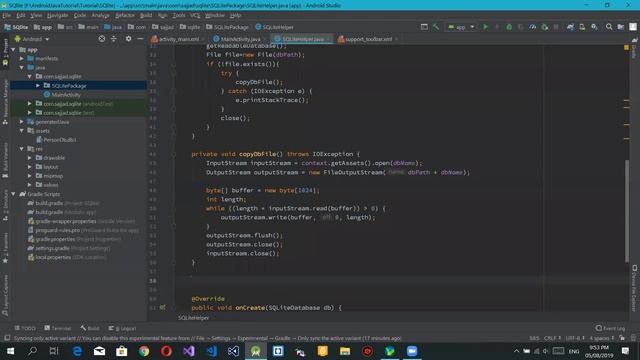This screenshot has width=640, height=360.
Task: Open the Build menu
Action: coord(146,16)
